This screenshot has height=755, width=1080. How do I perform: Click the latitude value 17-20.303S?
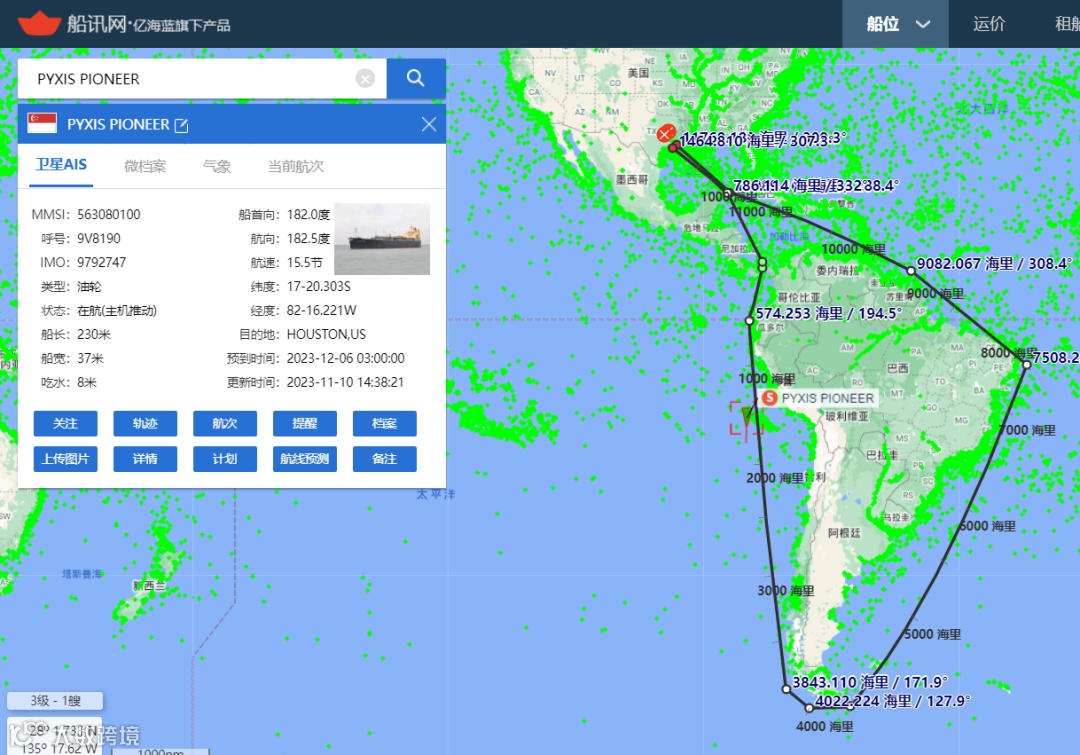tap(319, 286)
